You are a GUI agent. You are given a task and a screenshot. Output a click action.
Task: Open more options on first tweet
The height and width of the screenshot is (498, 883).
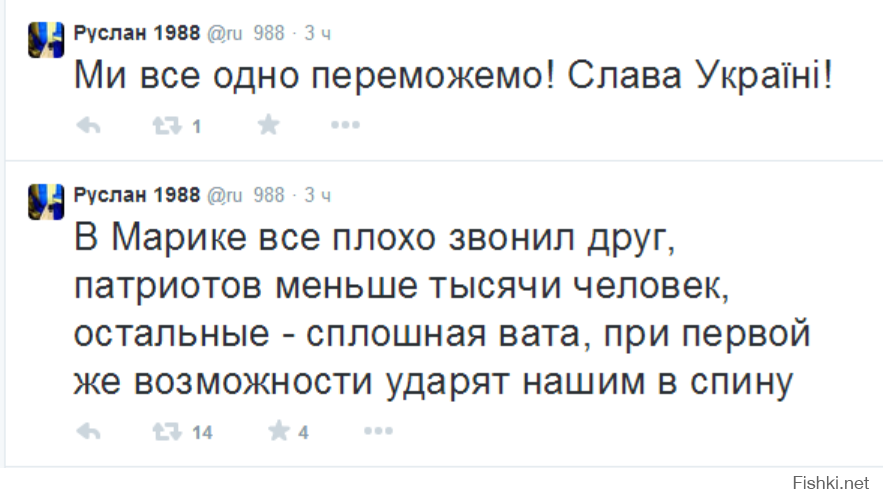click(345, 124)
